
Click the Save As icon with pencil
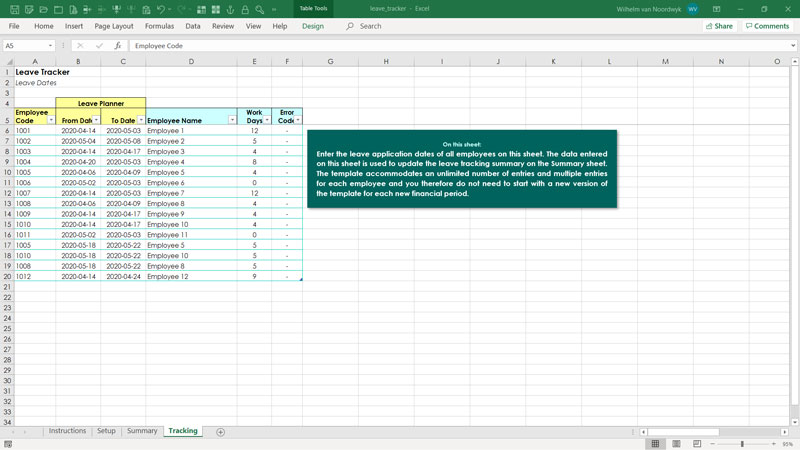[29, 10]
